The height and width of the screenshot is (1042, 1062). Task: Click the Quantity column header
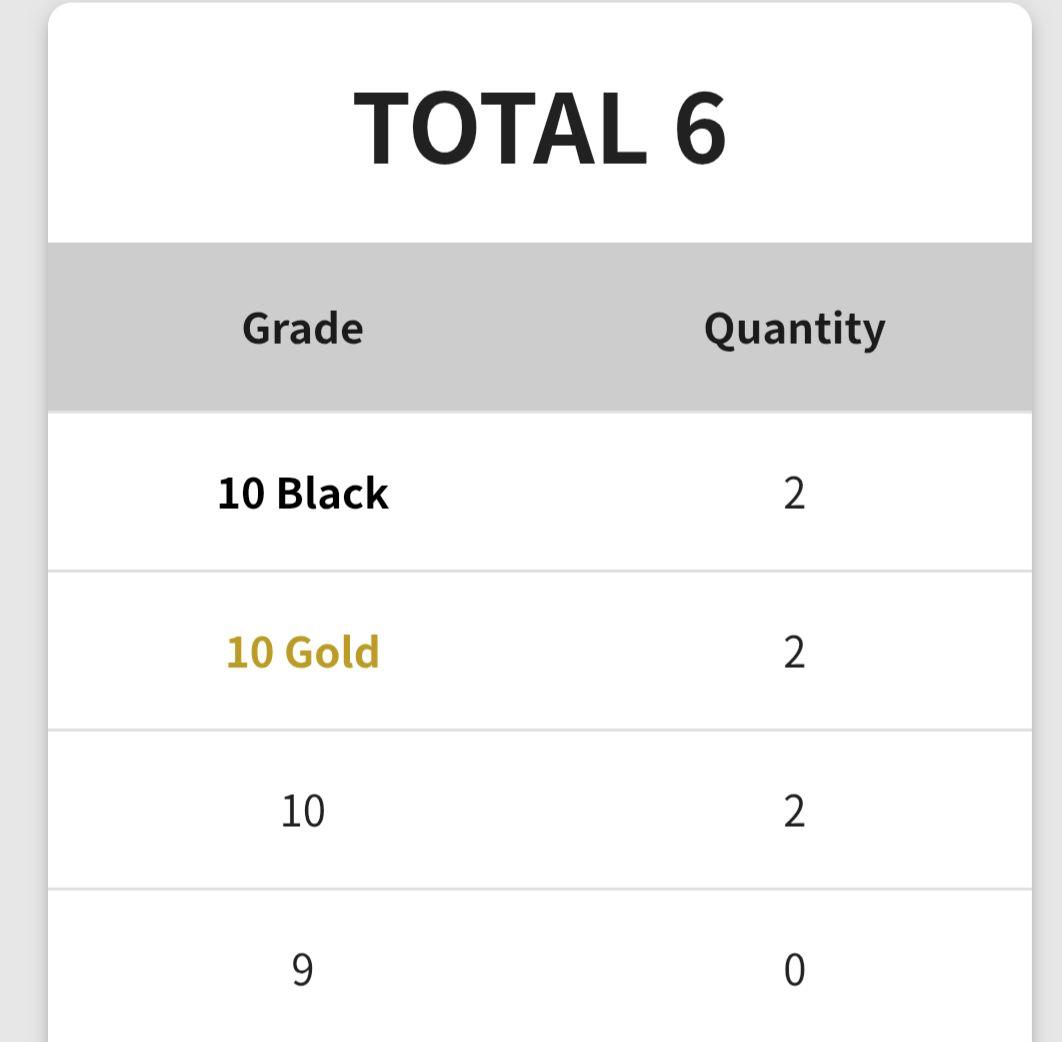[x=794, y=328]
